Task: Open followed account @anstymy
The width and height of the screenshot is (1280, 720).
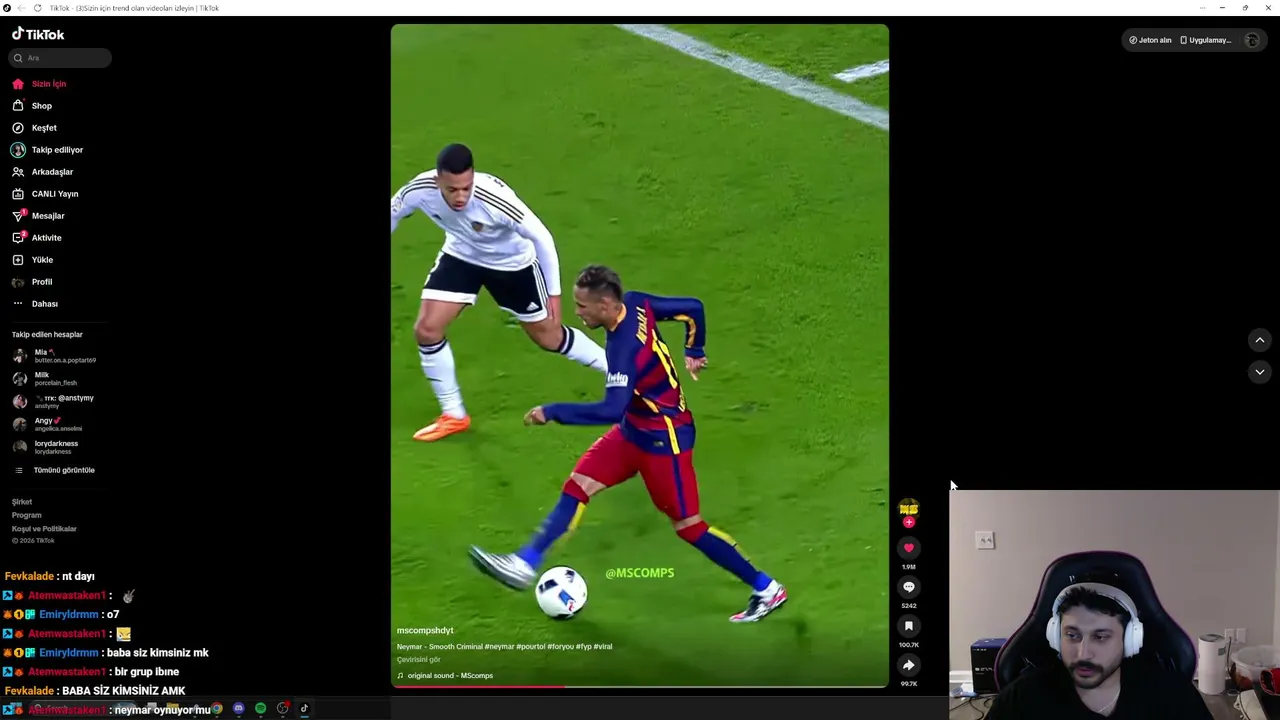Action: [x=55, y=402]
